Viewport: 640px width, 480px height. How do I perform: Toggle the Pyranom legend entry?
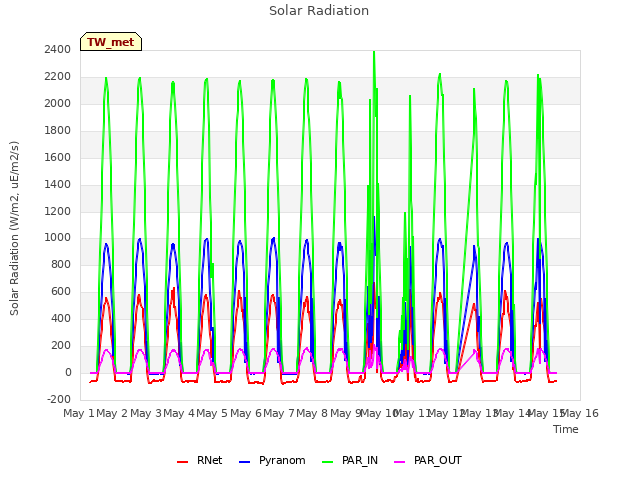pos(272,461)
